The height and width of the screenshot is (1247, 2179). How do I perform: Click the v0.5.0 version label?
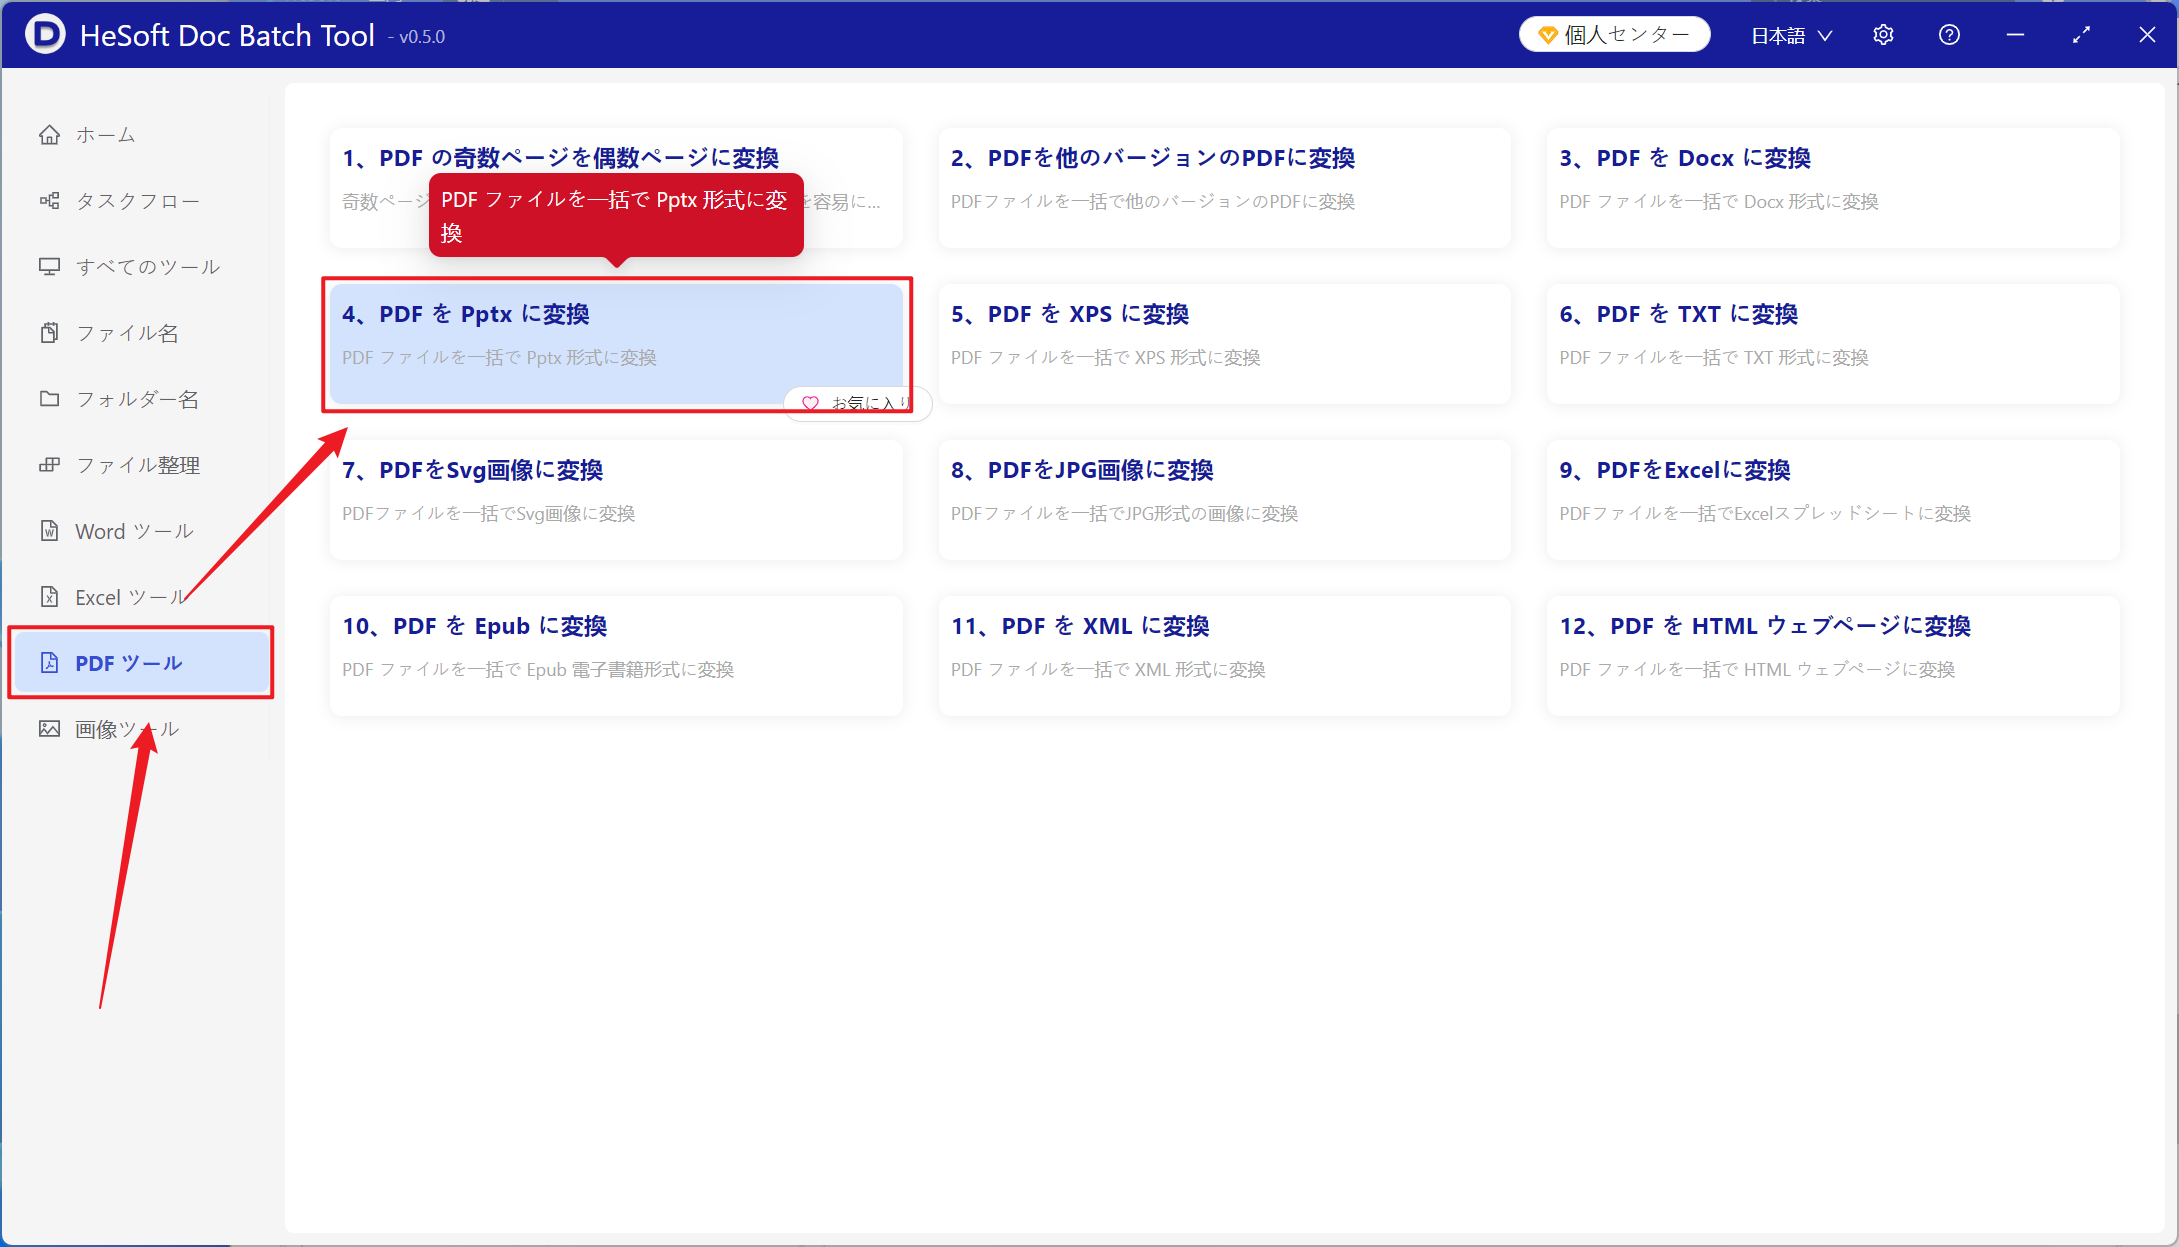pos(417,37)
